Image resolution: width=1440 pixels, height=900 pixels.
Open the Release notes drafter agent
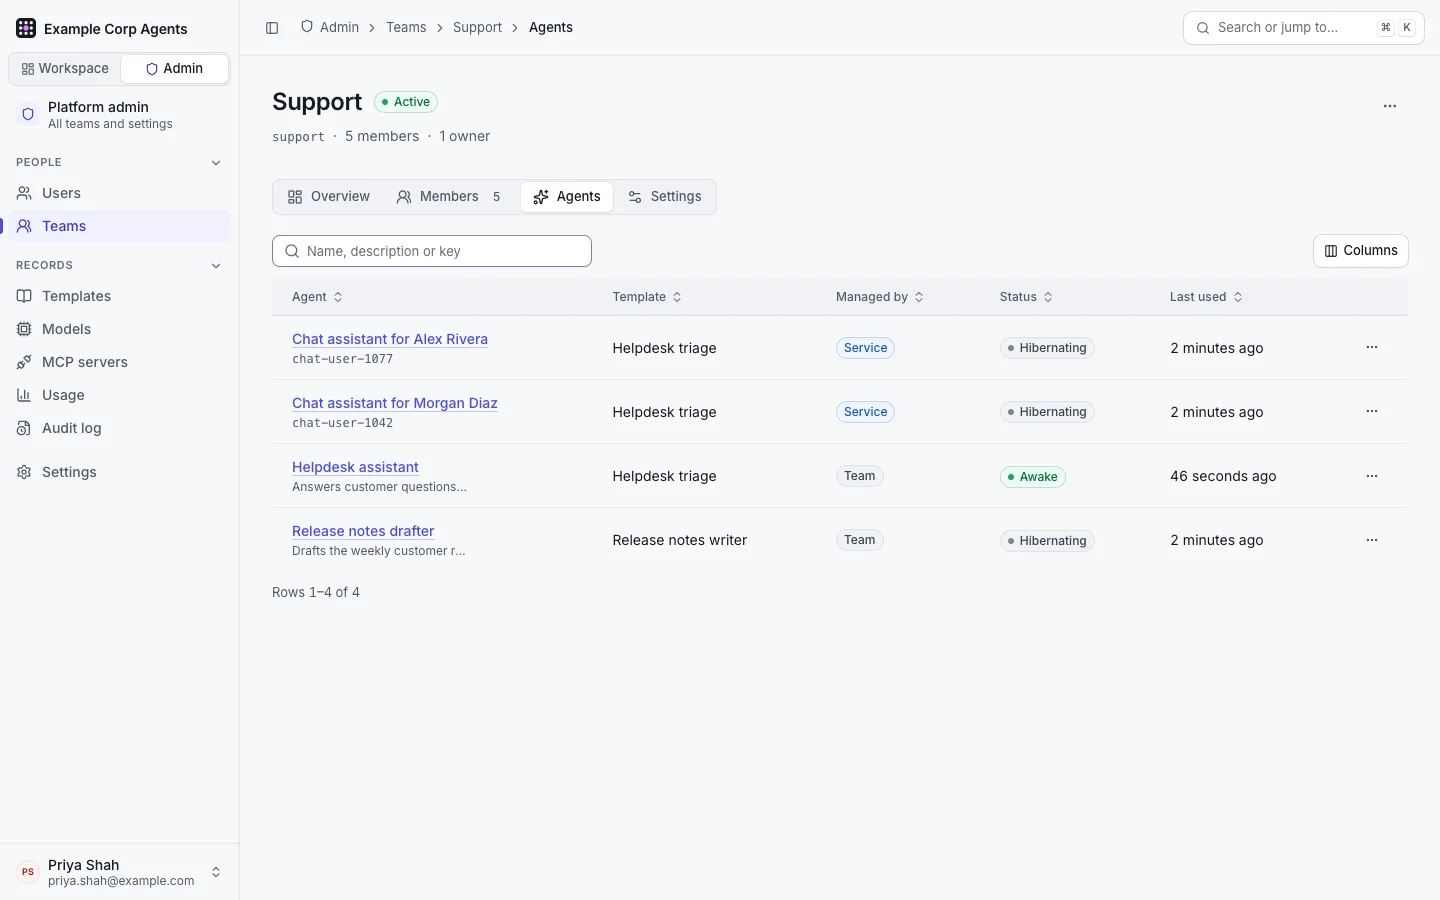tap(363, 531)
